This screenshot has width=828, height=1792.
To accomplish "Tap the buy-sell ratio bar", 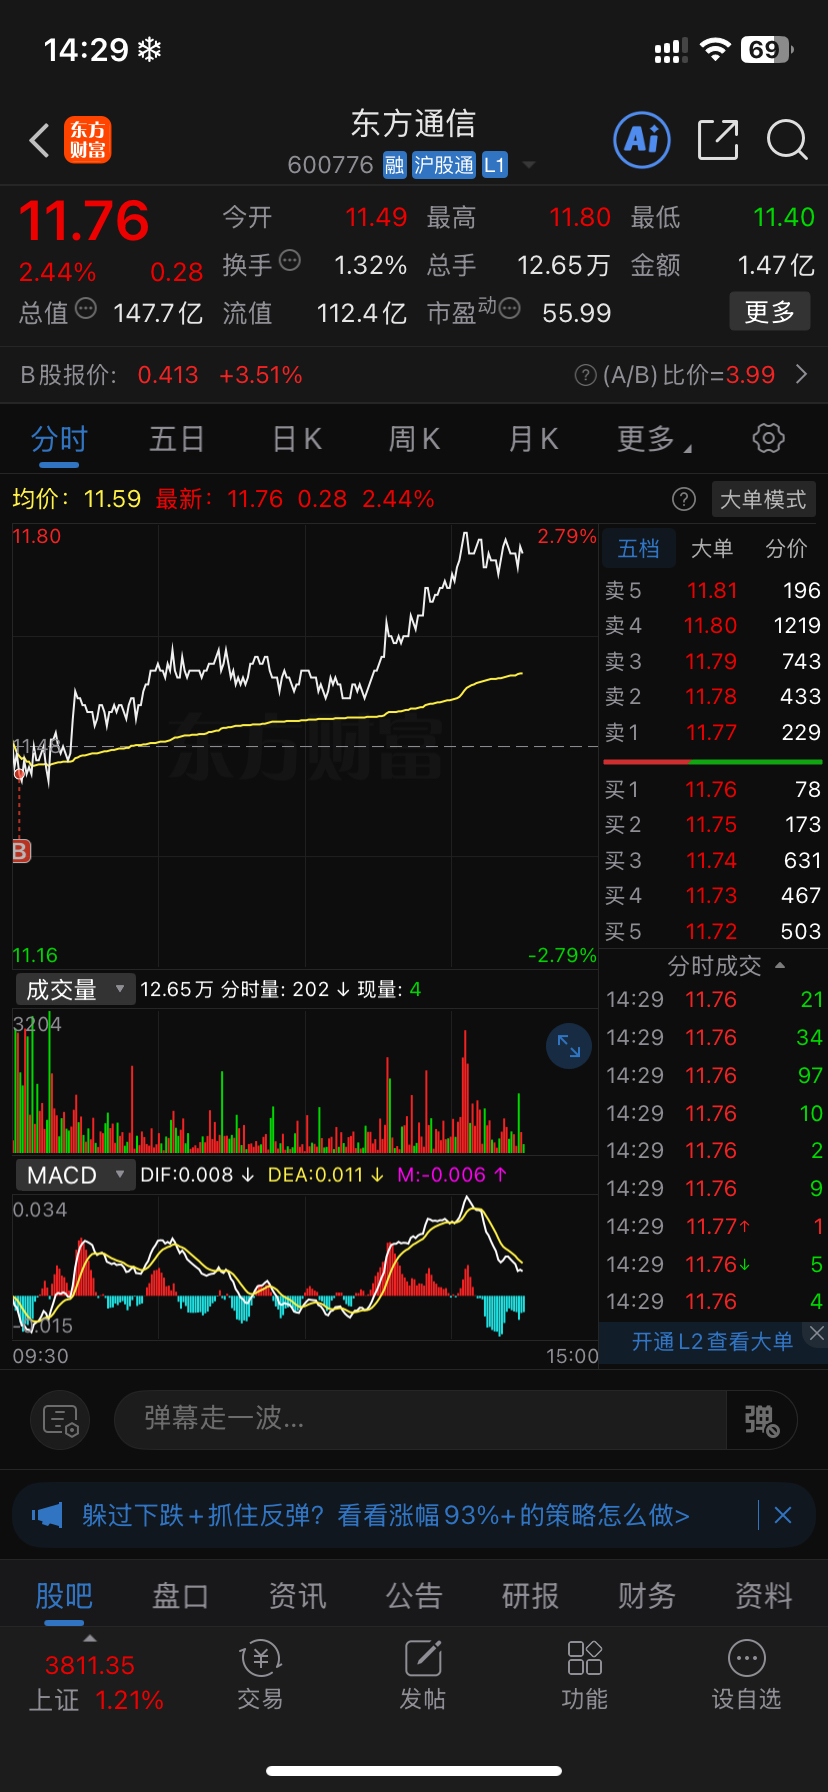I will pyautogui.click(x=712, y=762).
